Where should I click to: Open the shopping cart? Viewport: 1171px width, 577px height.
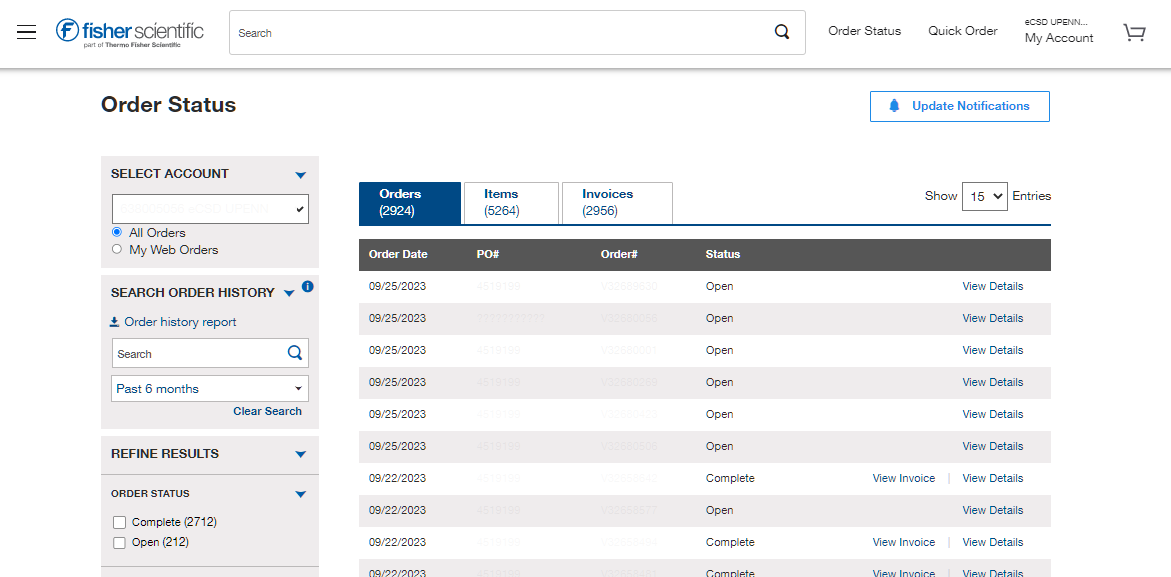pyautogui.click(x=1134, y=32)
